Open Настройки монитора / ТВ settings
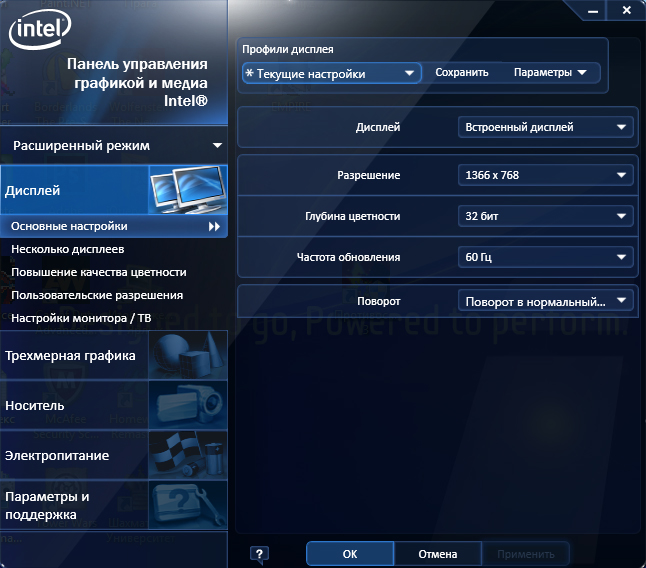Screen dimensions: 646x568 pos(81,318)
